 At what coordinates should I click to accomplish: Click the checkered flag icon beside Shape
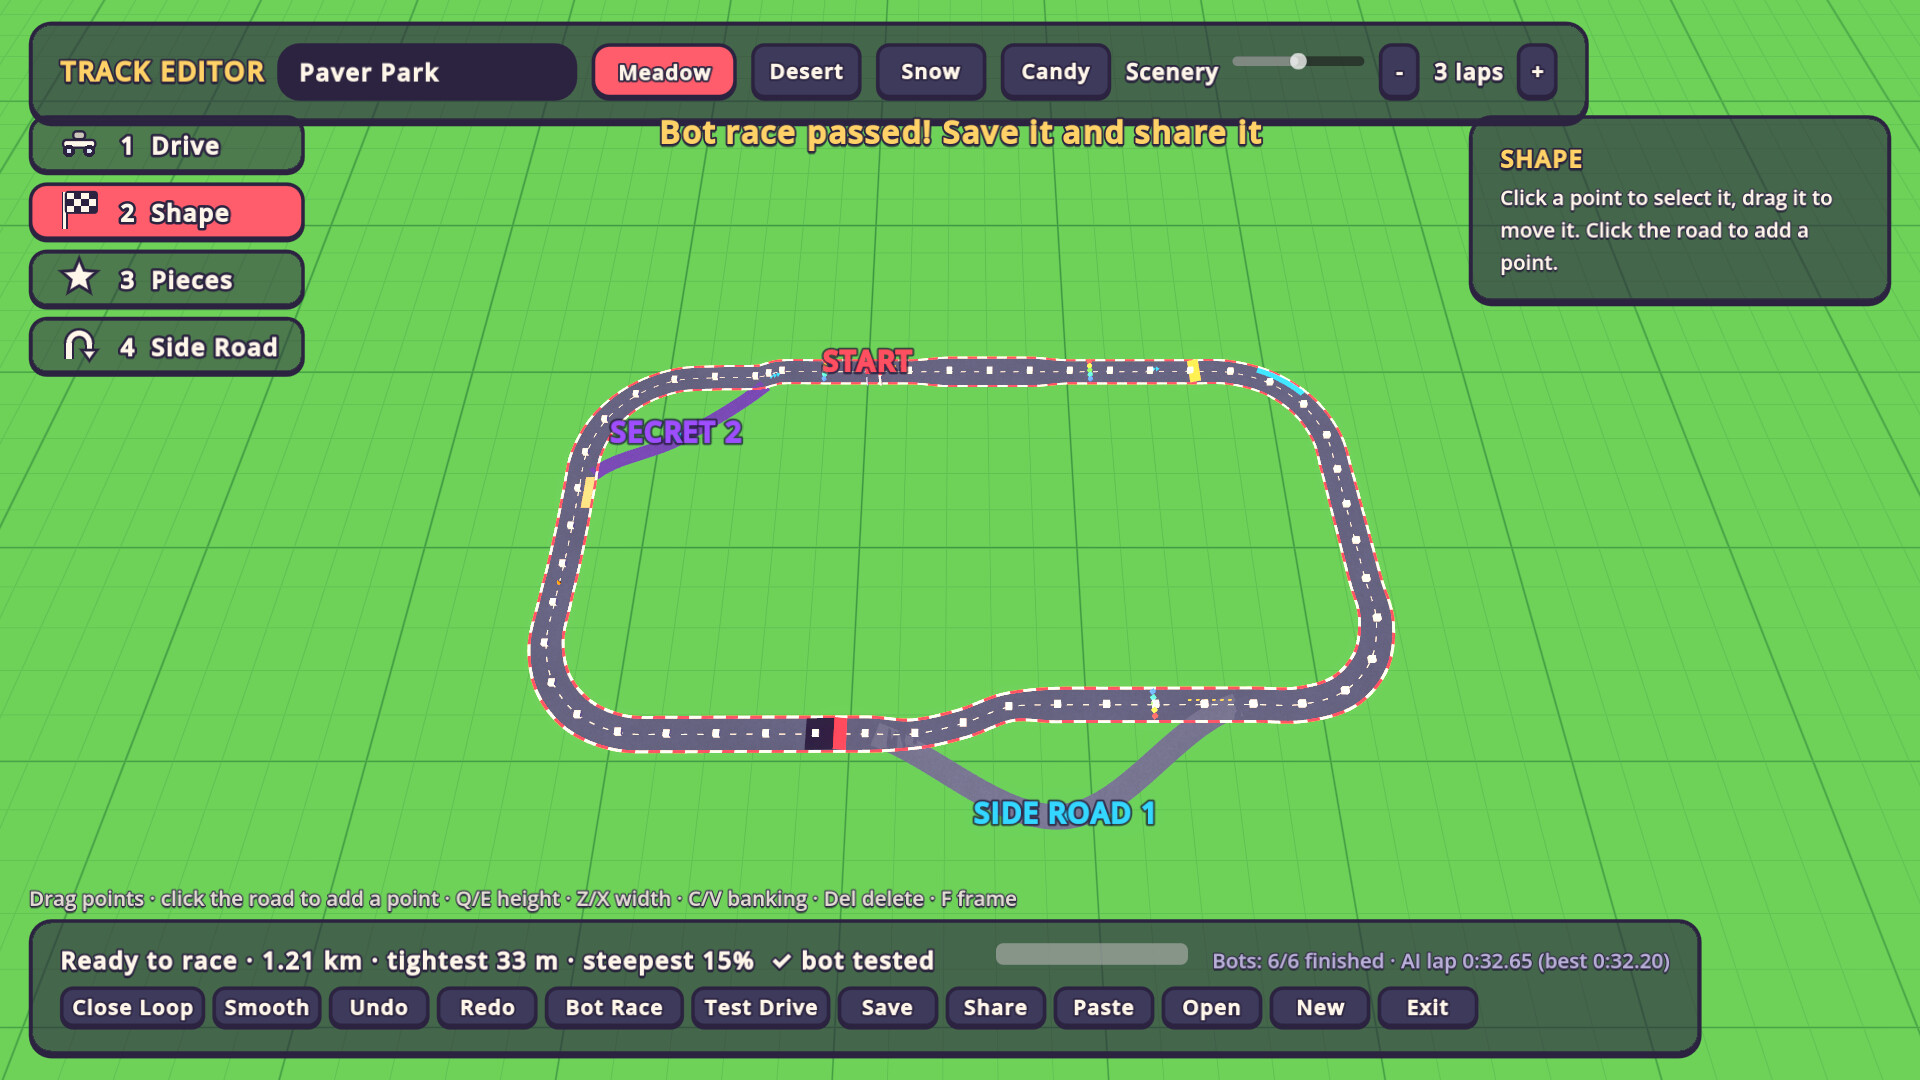pyautogui.click(x=80, y=211)
